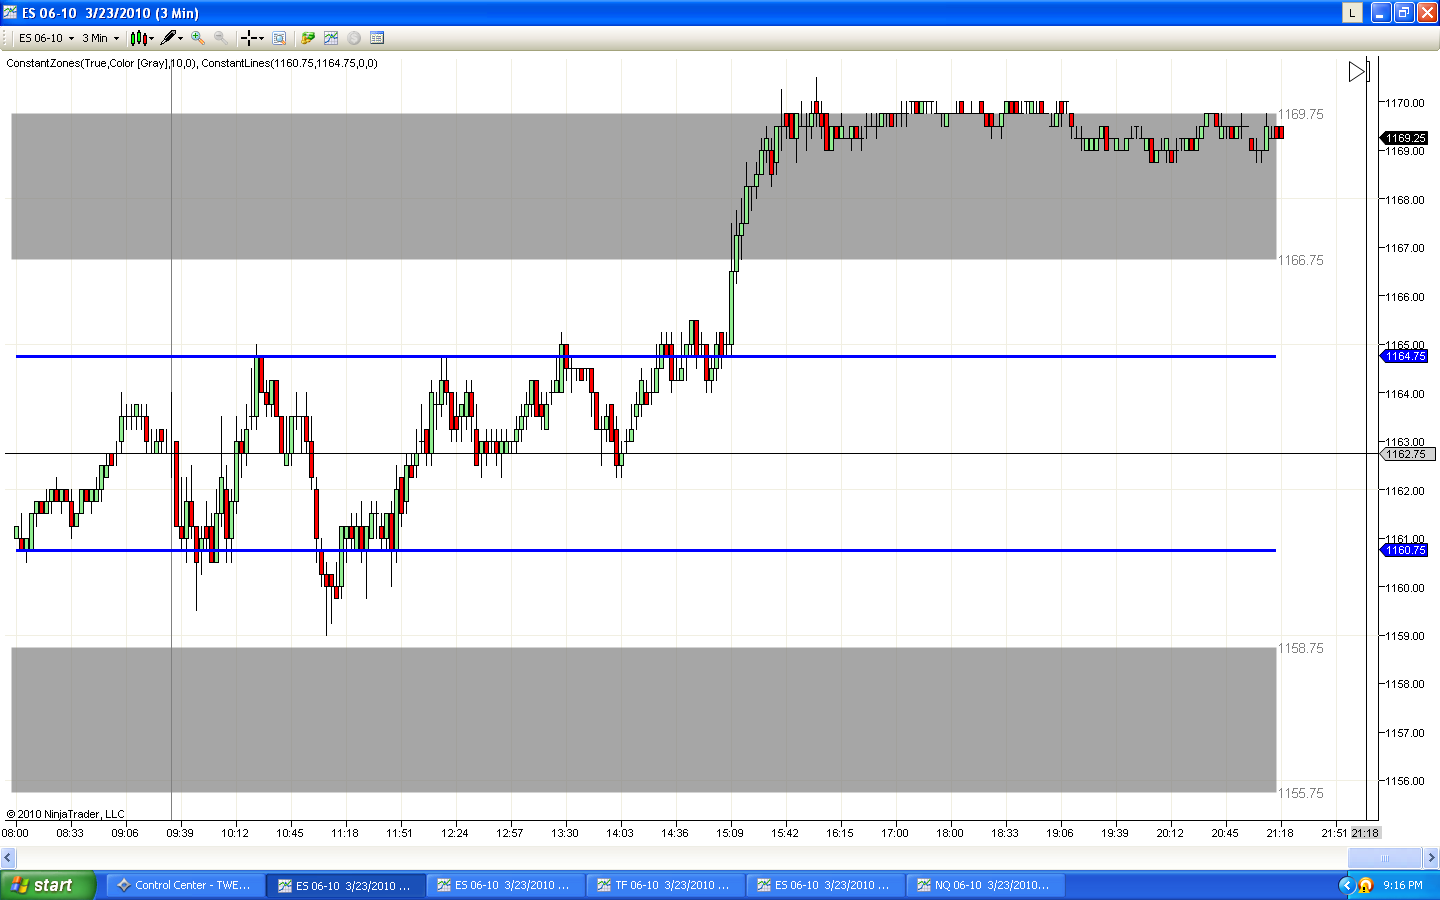Expand hidden system tray icons arrow
This screenshot has height=900, width=1440.
[x=1346, y=885]
